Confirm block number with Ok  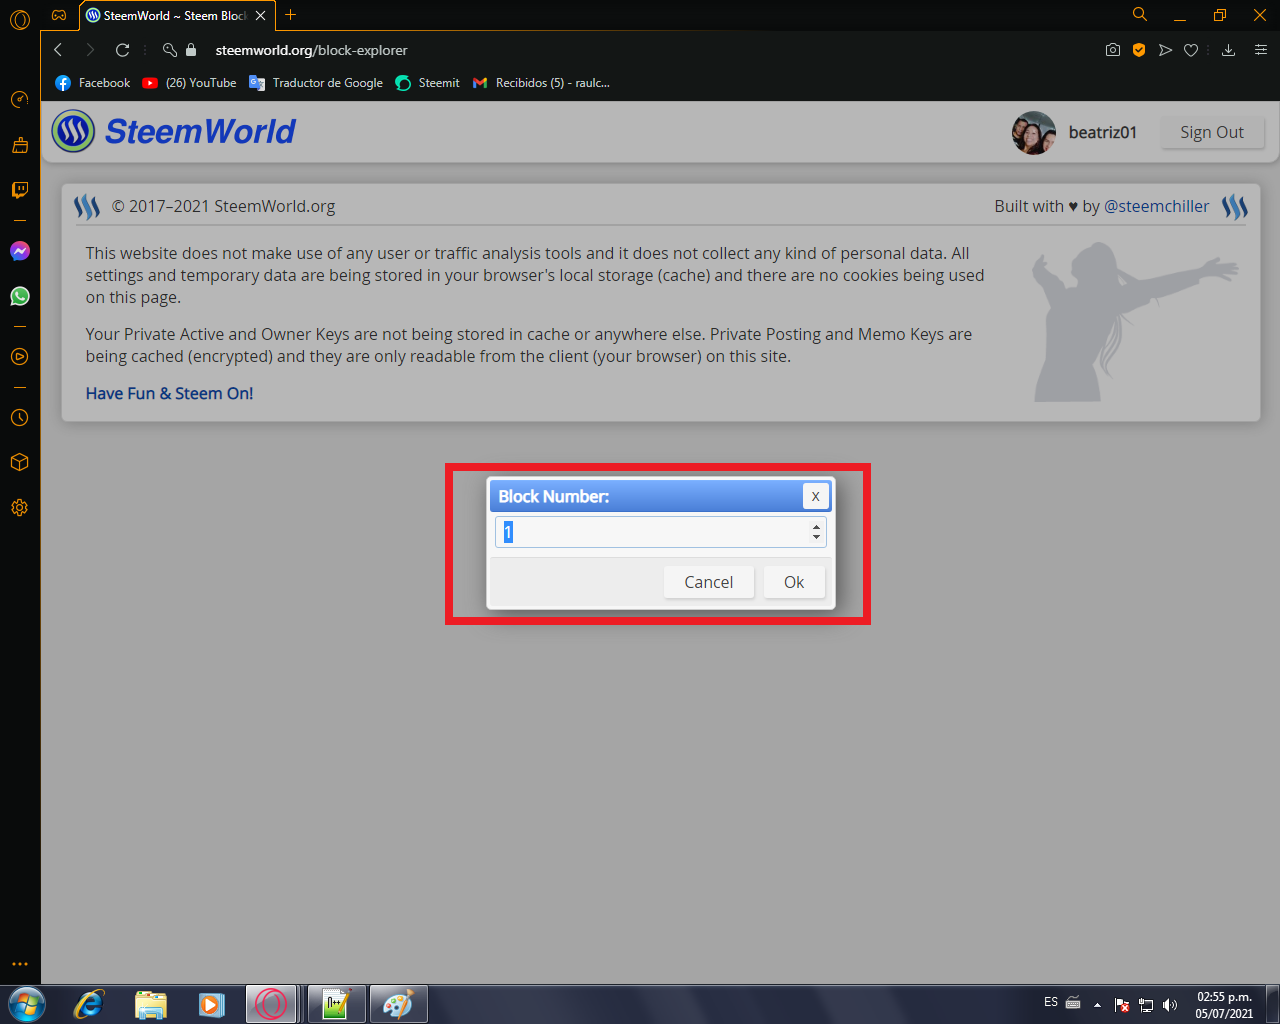(794, 582)
